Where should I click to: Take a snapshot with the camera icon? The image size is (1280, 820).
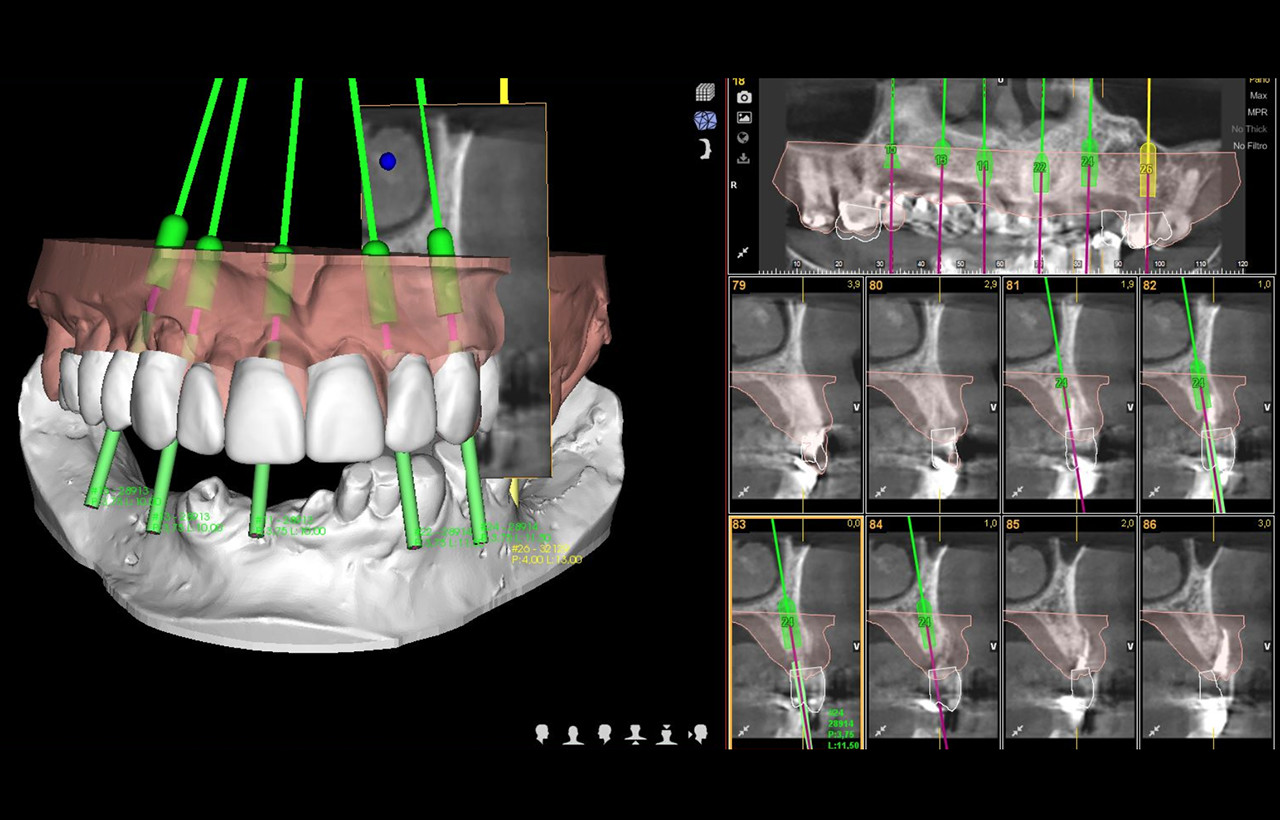[x=744, y=97]
